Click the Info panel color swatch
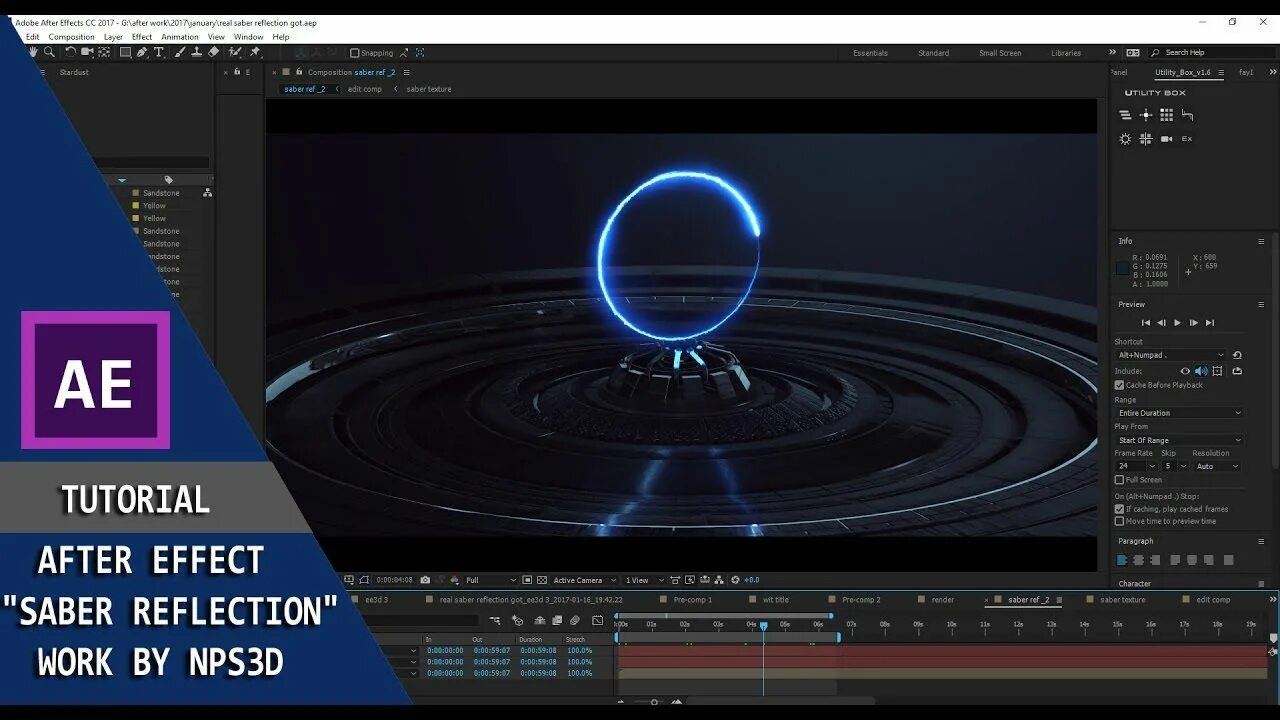Image resolution: width=1280 pixels, height=720 pixels. coord(1123,268)
